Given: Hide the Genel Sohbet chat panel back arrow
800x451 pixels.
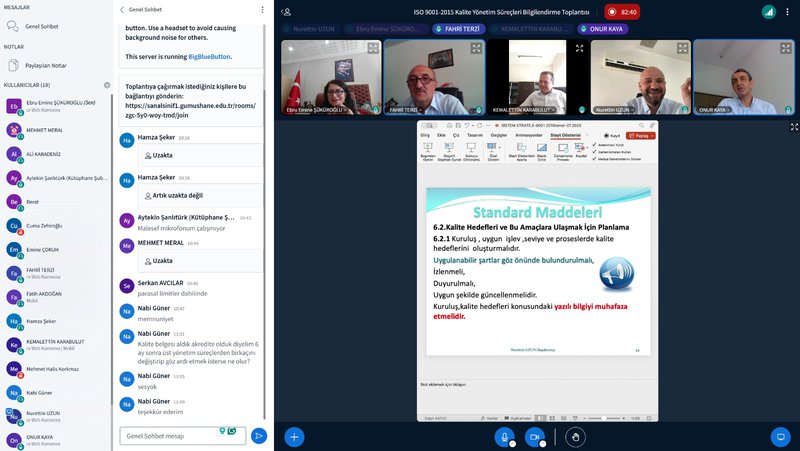Looking at the screenshot, I should point(122,10).
